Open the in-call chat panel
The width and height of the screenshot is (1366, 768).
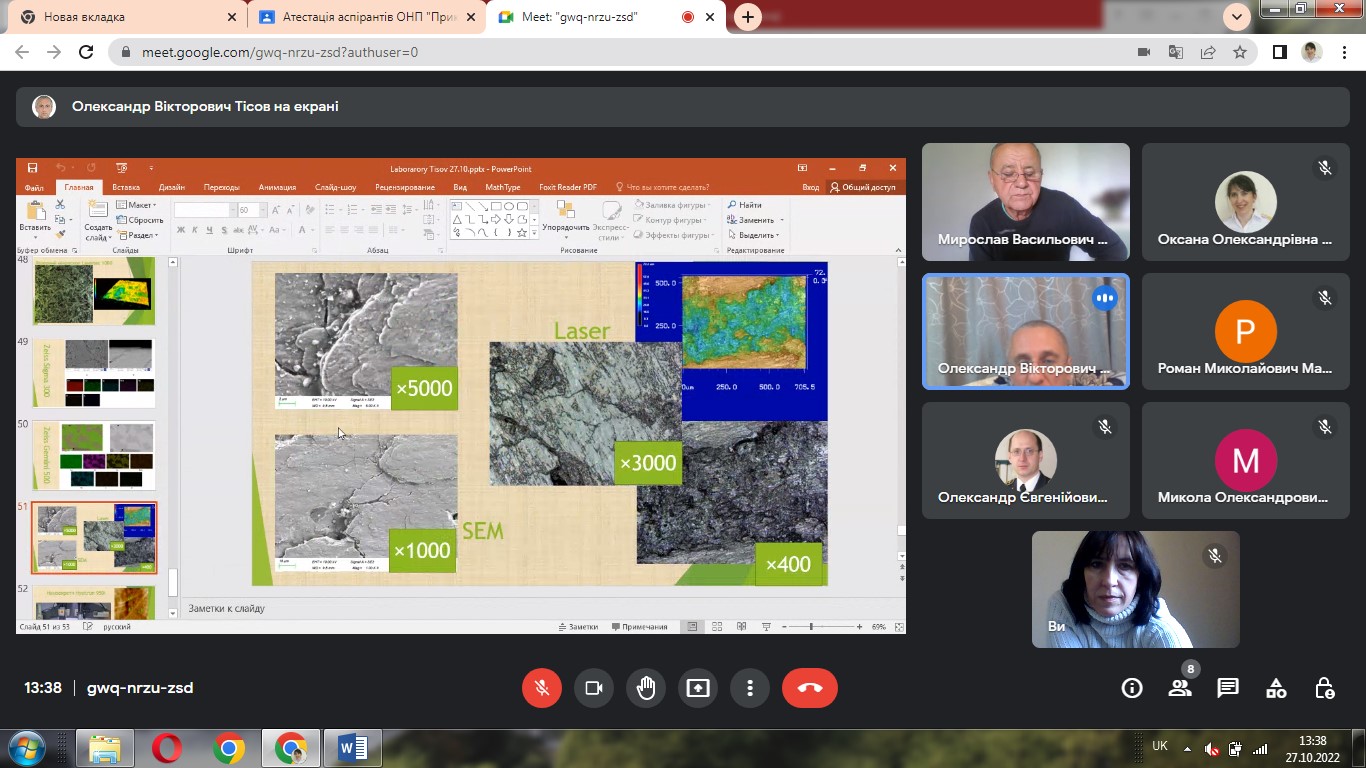click(x=1228, y=688)
